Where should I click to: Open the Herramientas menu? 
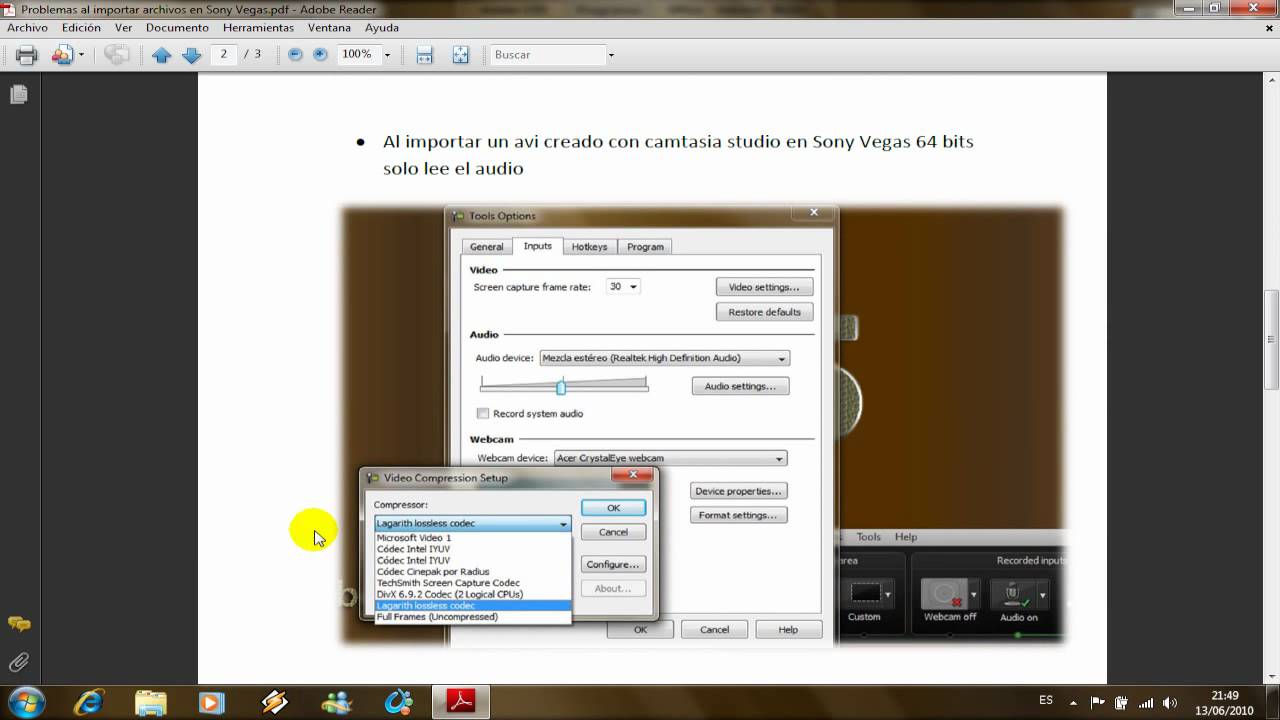258,28
